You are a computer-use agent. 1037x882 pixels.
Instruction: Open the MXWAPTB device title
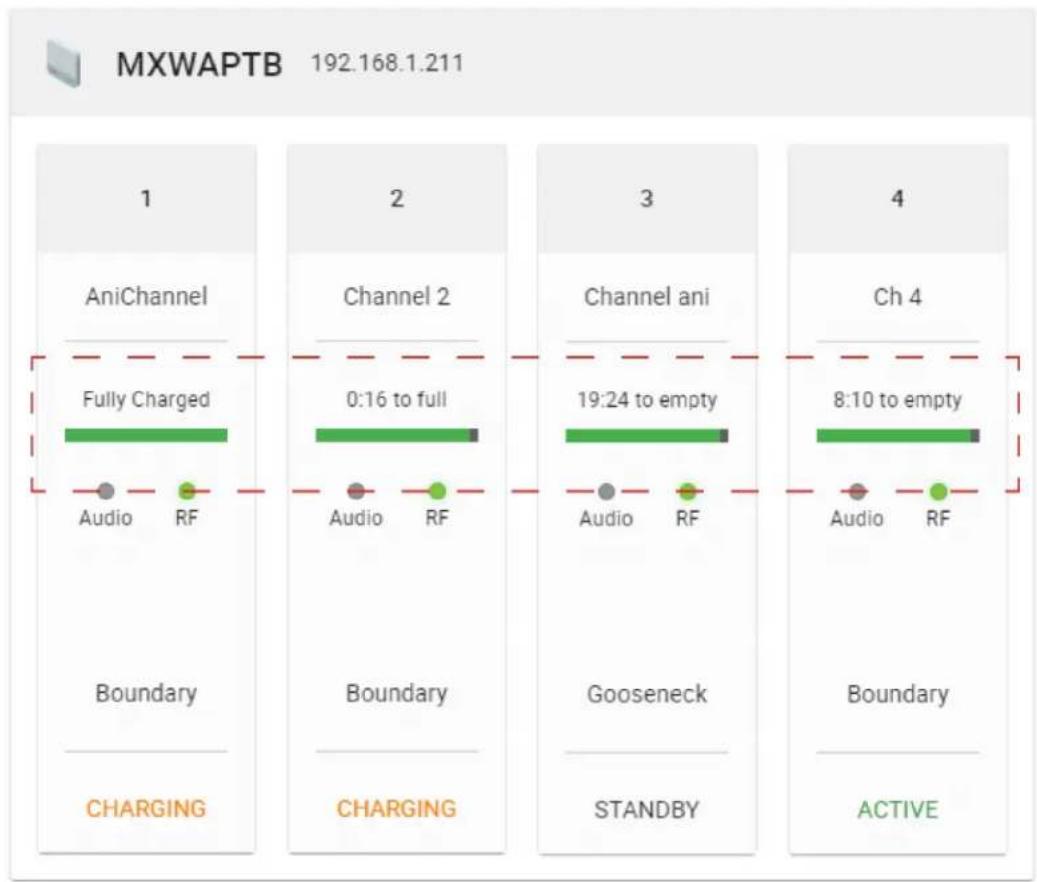[x=199, y=64]
